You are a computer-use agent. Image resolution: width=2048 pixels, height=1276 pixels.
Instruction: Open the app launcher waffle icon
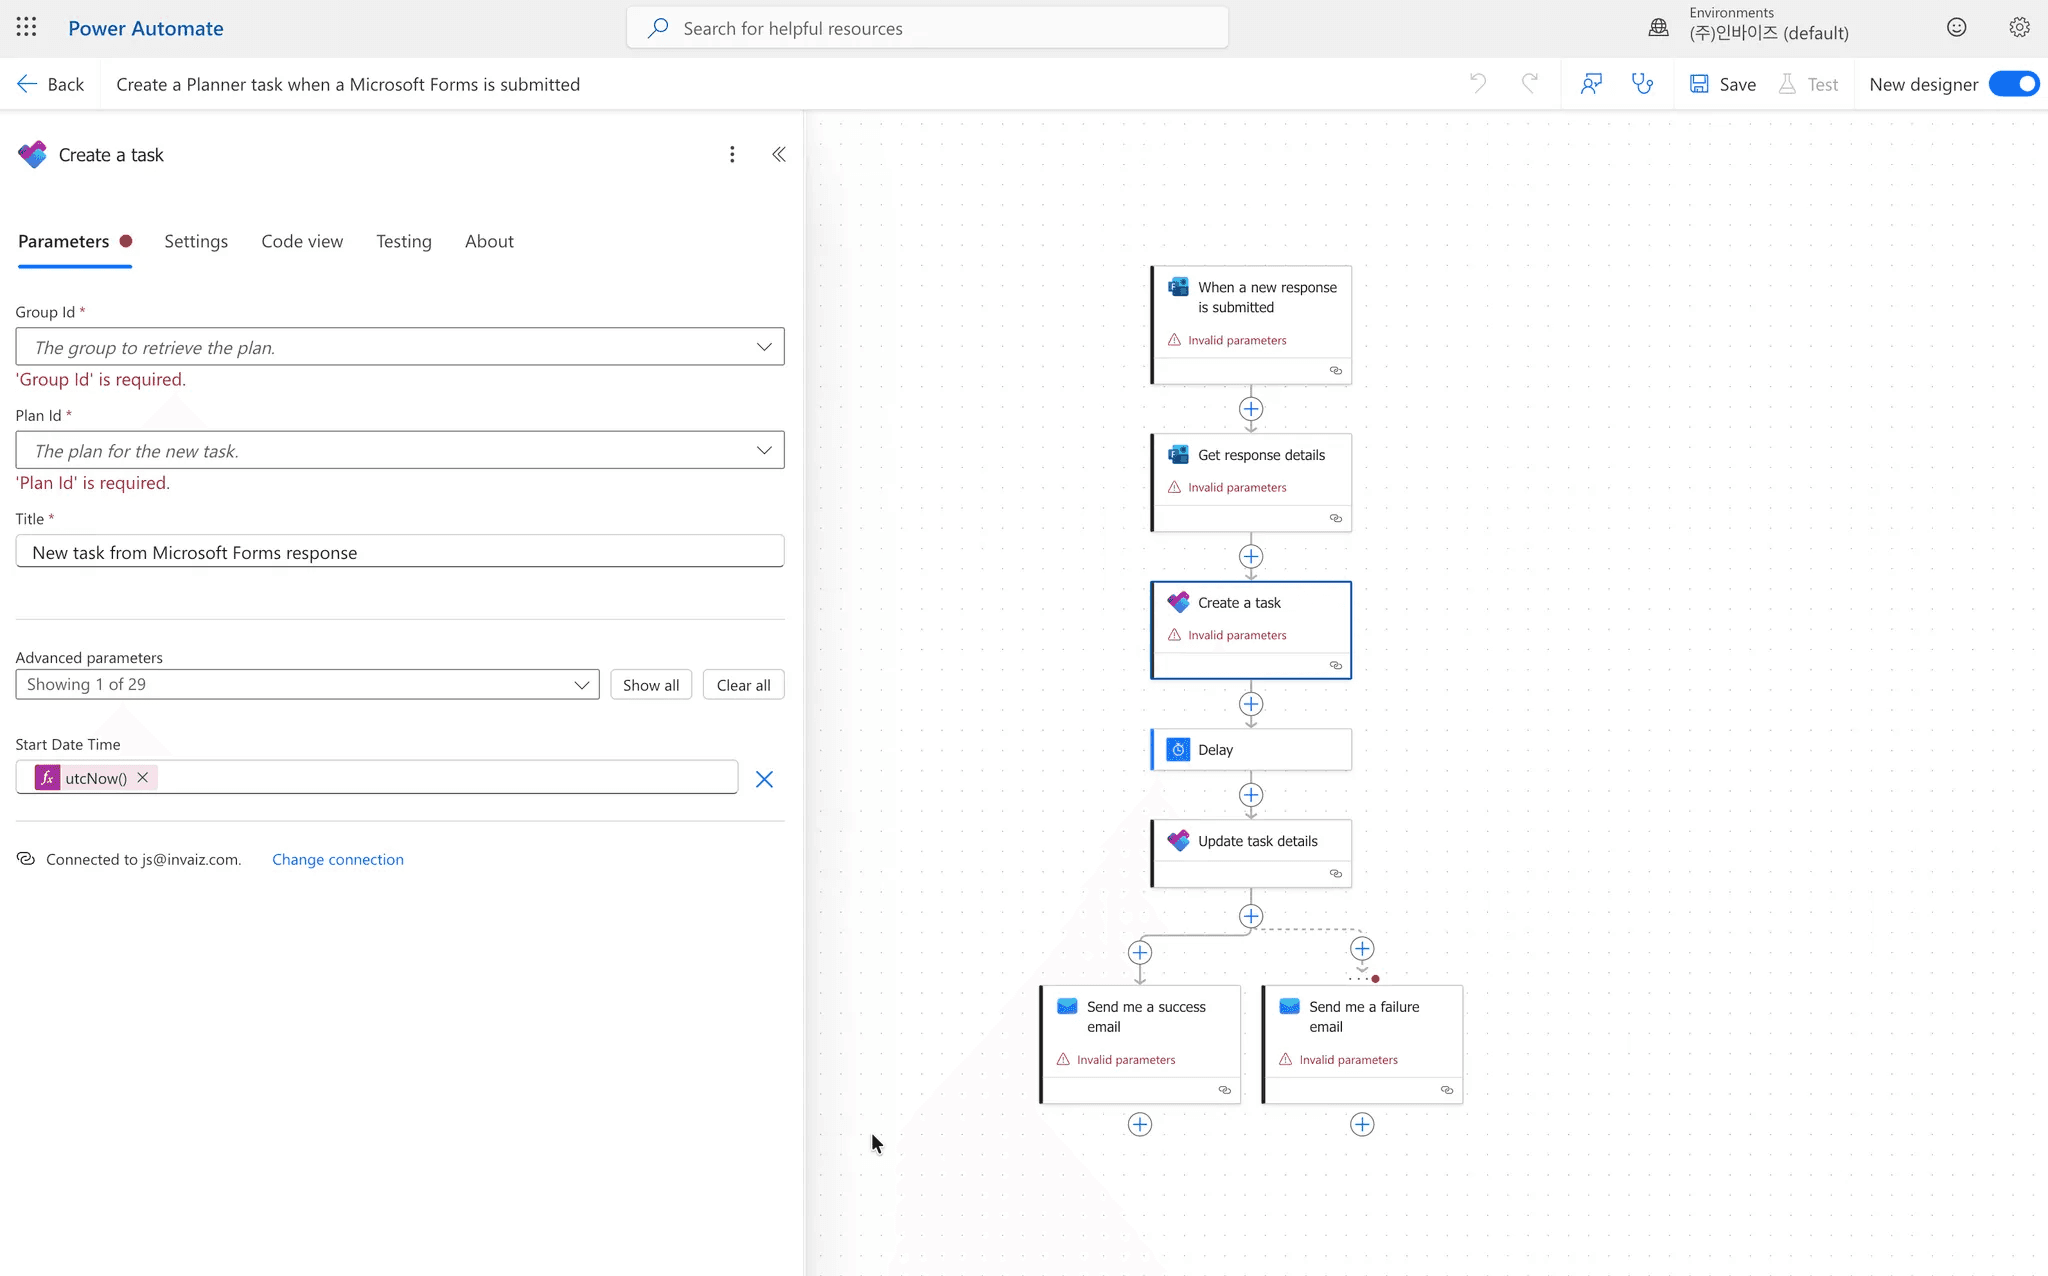pyautogui.click(x=27, y=28)
